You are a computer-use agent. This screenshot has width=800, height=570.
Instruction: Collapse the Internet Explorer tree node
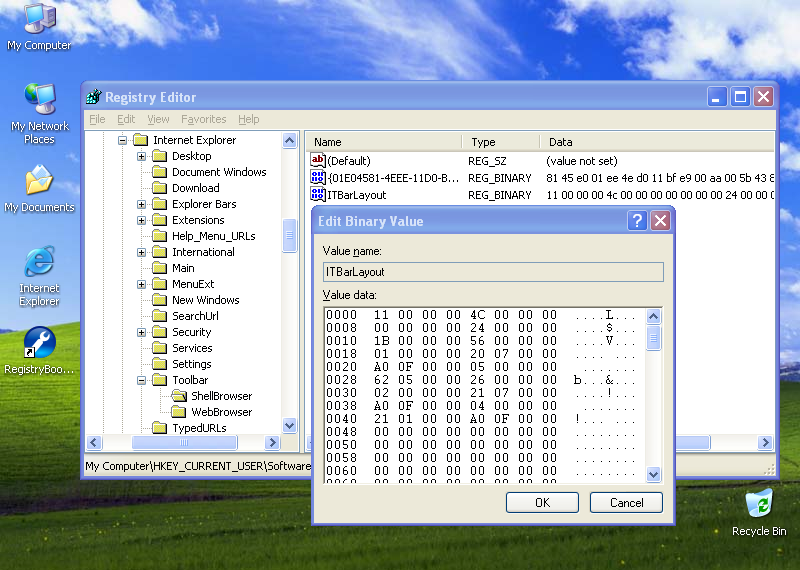click(x=122, y=140)
